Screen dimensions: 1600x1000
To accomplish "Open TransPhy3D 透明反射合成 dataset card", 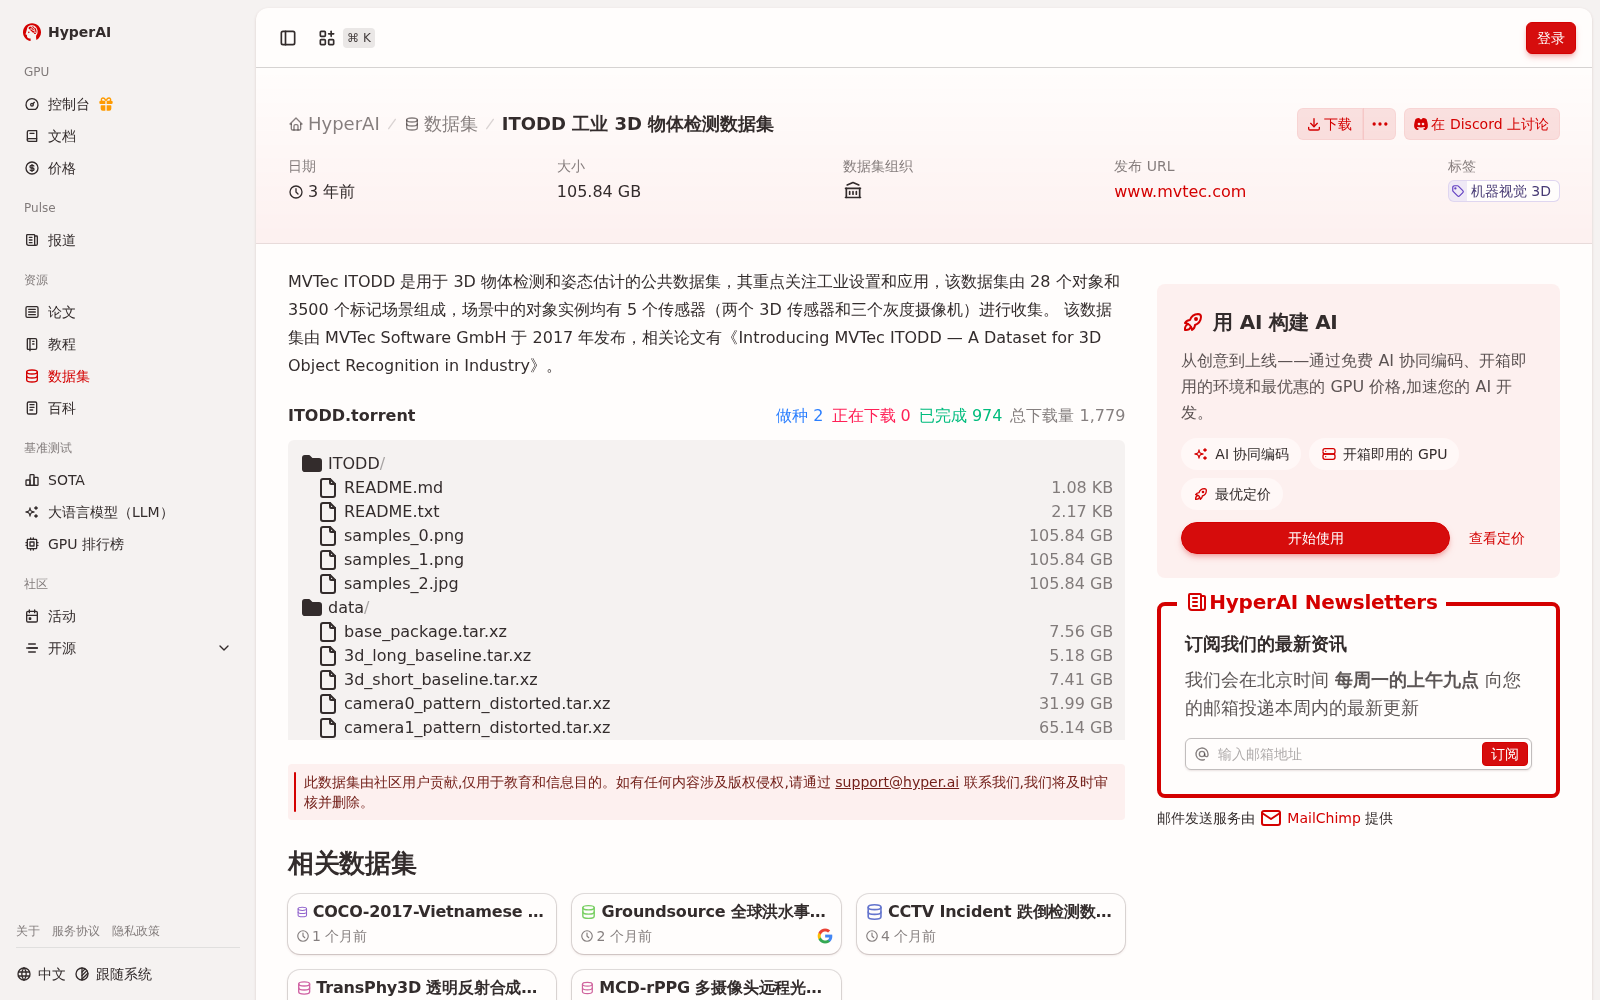I will pyautogui.click(x=422, y=985).
